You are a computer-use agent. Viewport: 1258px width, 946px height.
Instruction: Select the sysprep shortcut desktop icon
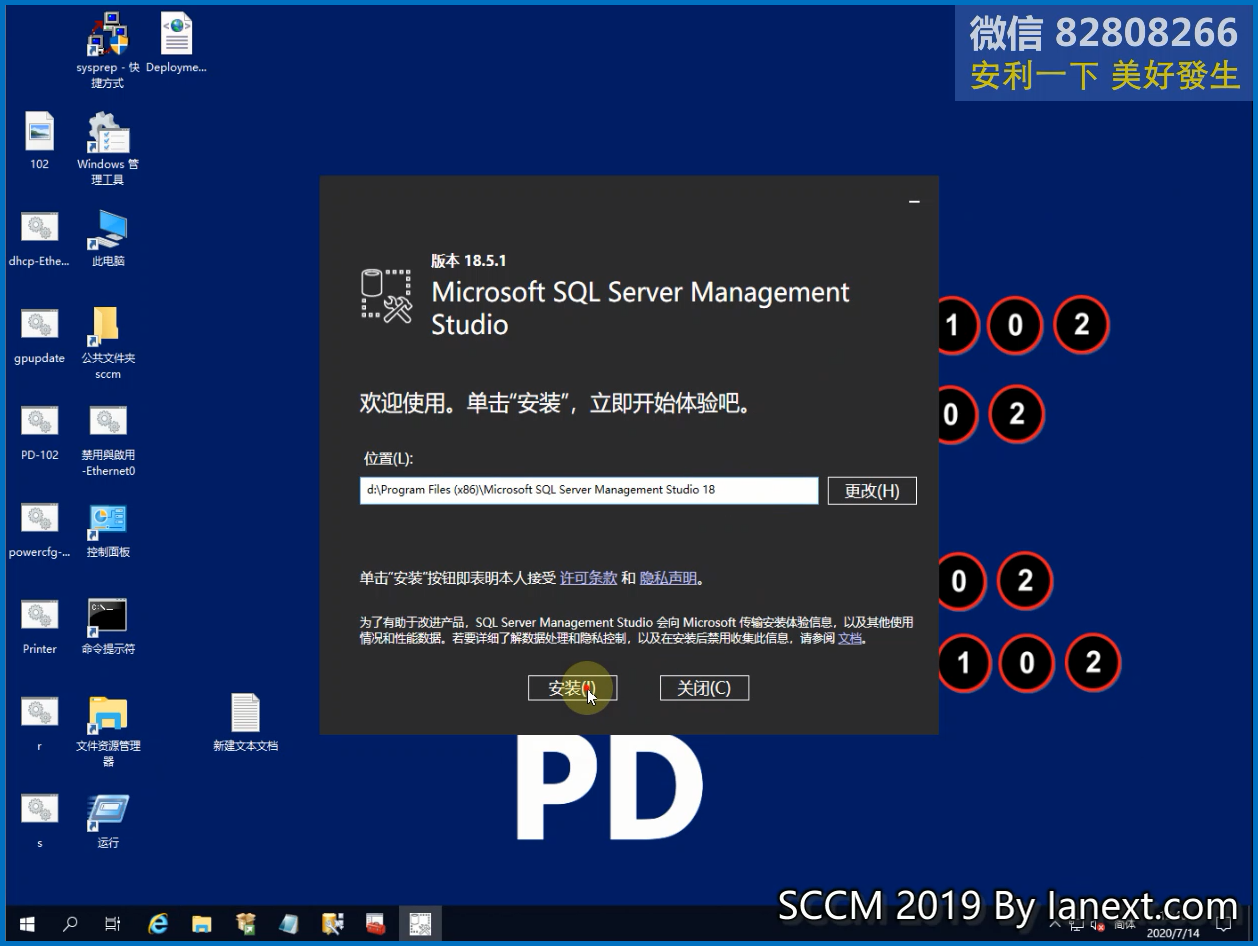[x=108, y=50]
